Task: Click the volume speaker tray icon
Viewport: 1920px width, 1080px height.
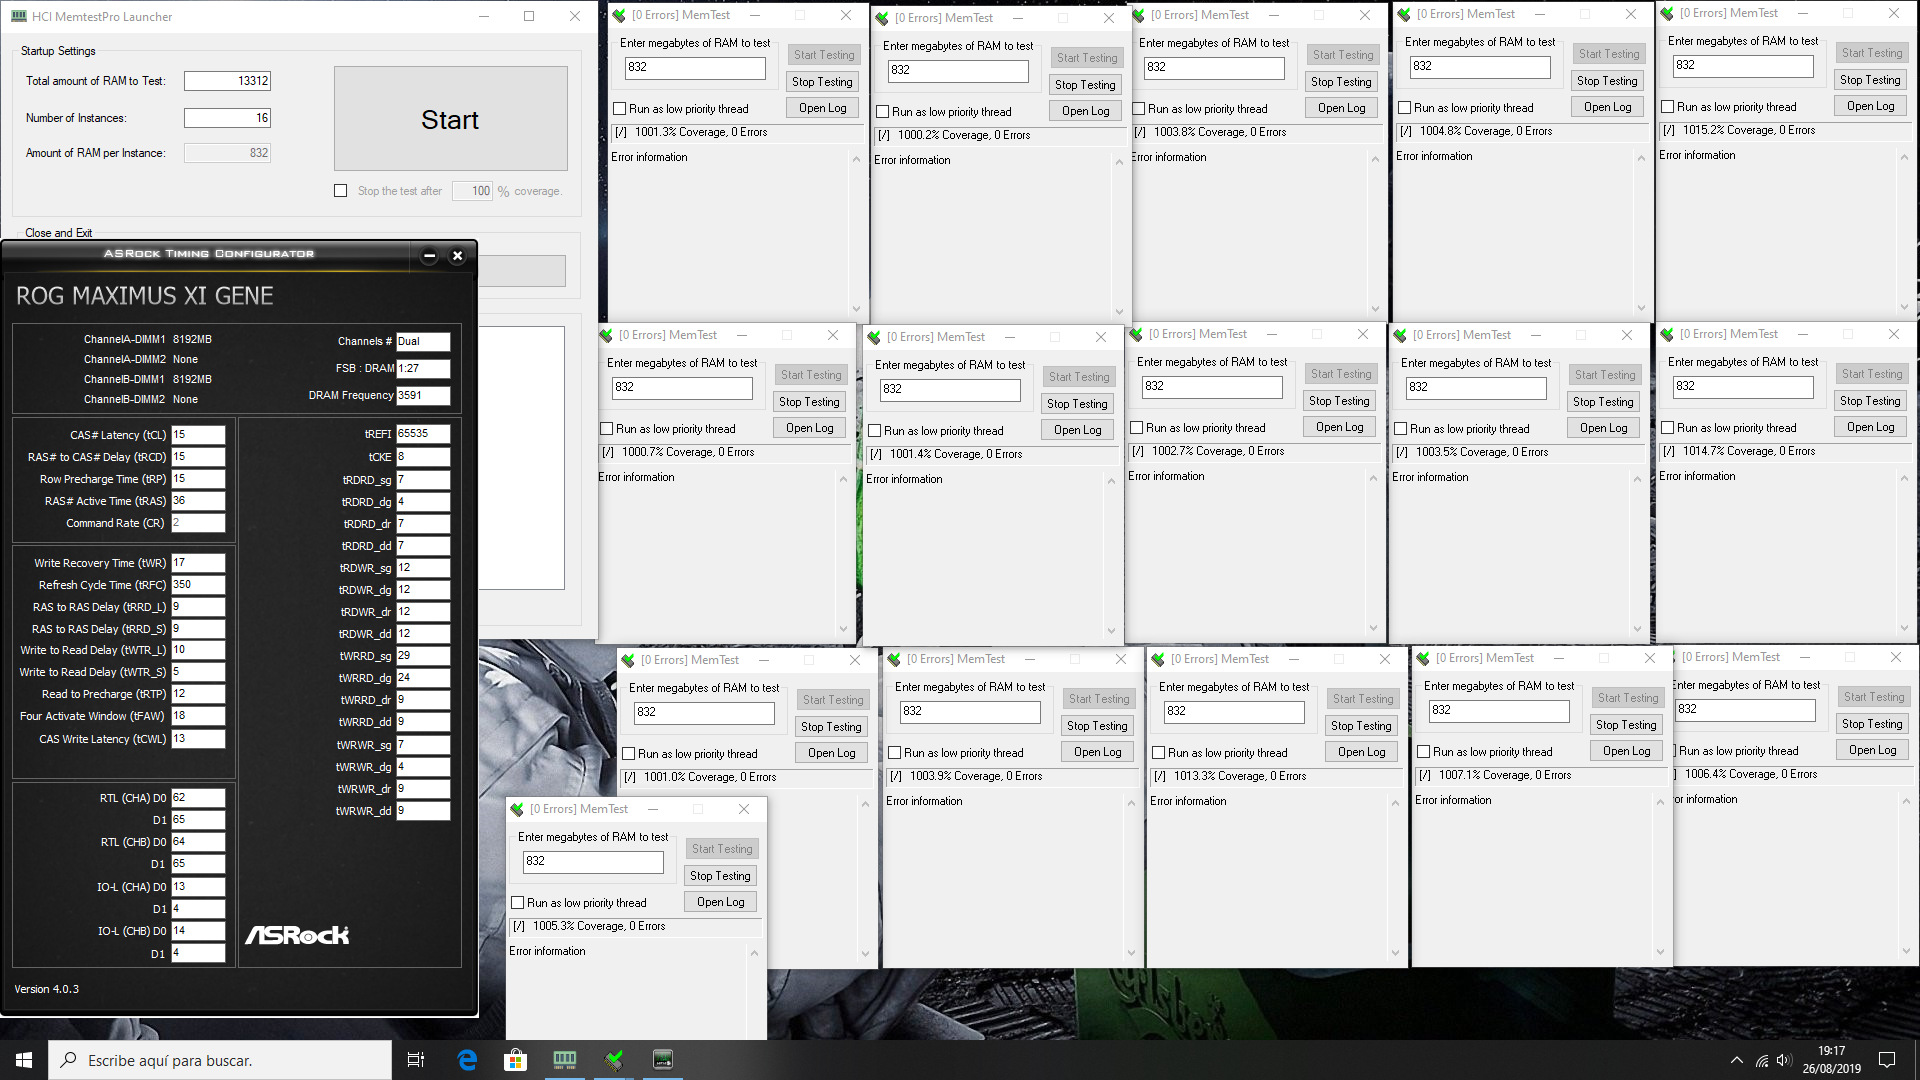Action: (1784, 1060)
